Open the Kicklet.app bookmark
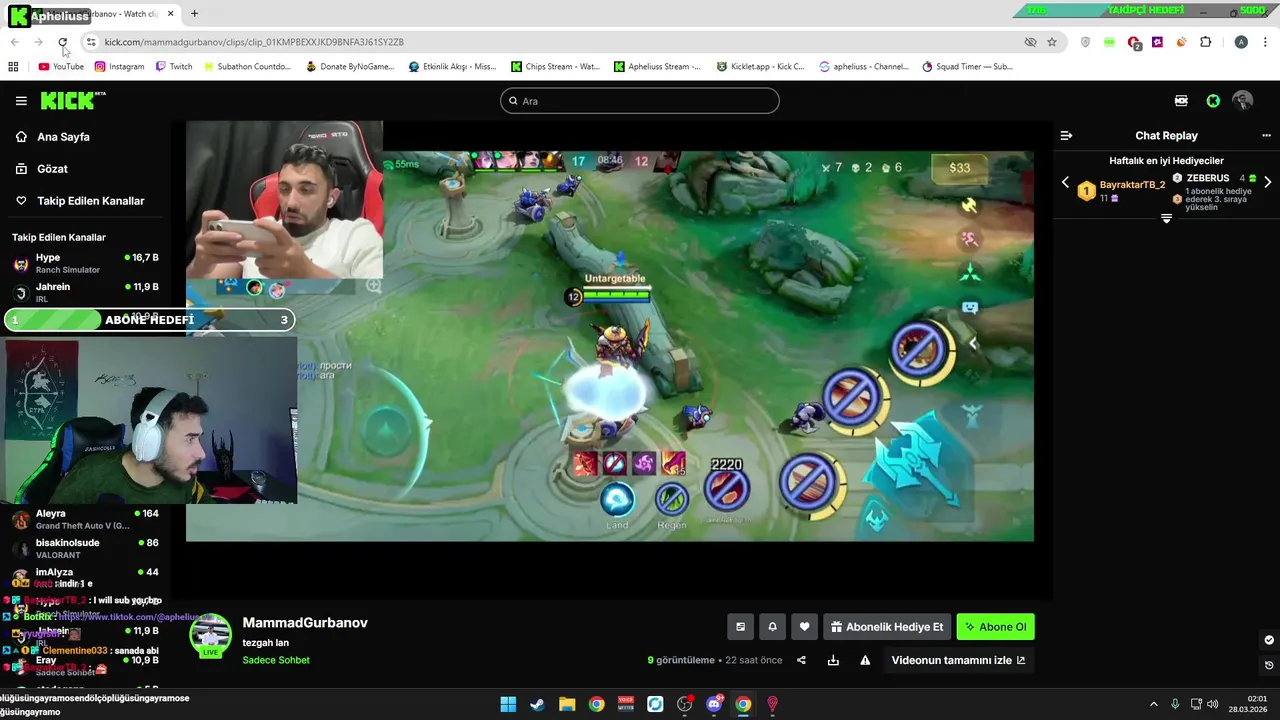This screenshot has width=1280, height=720. (x=760, y=67)
